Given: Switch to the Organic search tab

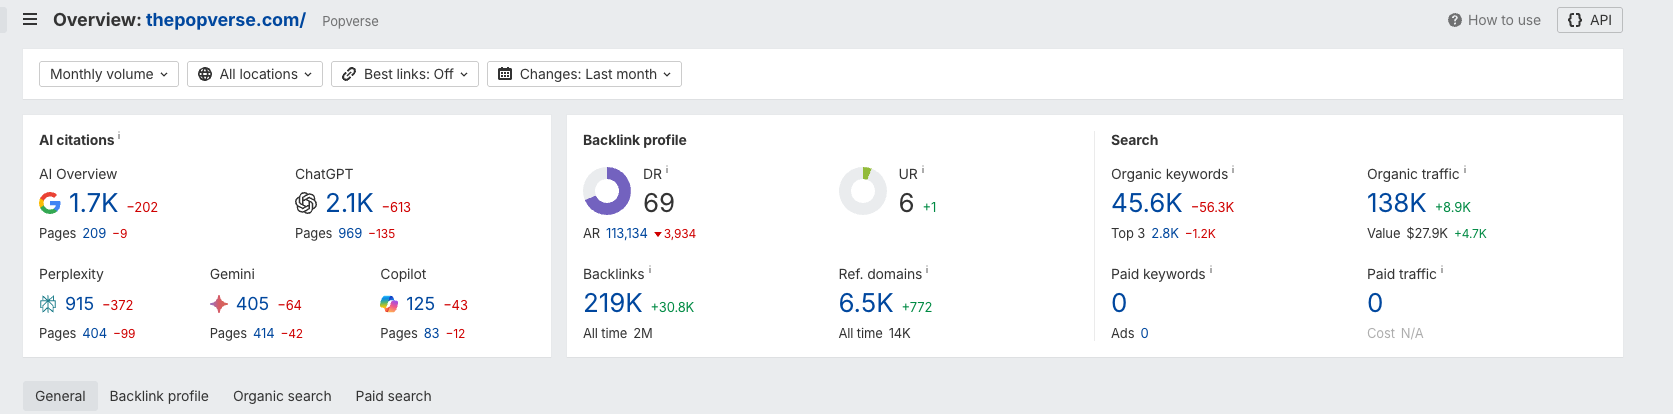Looking at the screenshot, I should (282, 396).
